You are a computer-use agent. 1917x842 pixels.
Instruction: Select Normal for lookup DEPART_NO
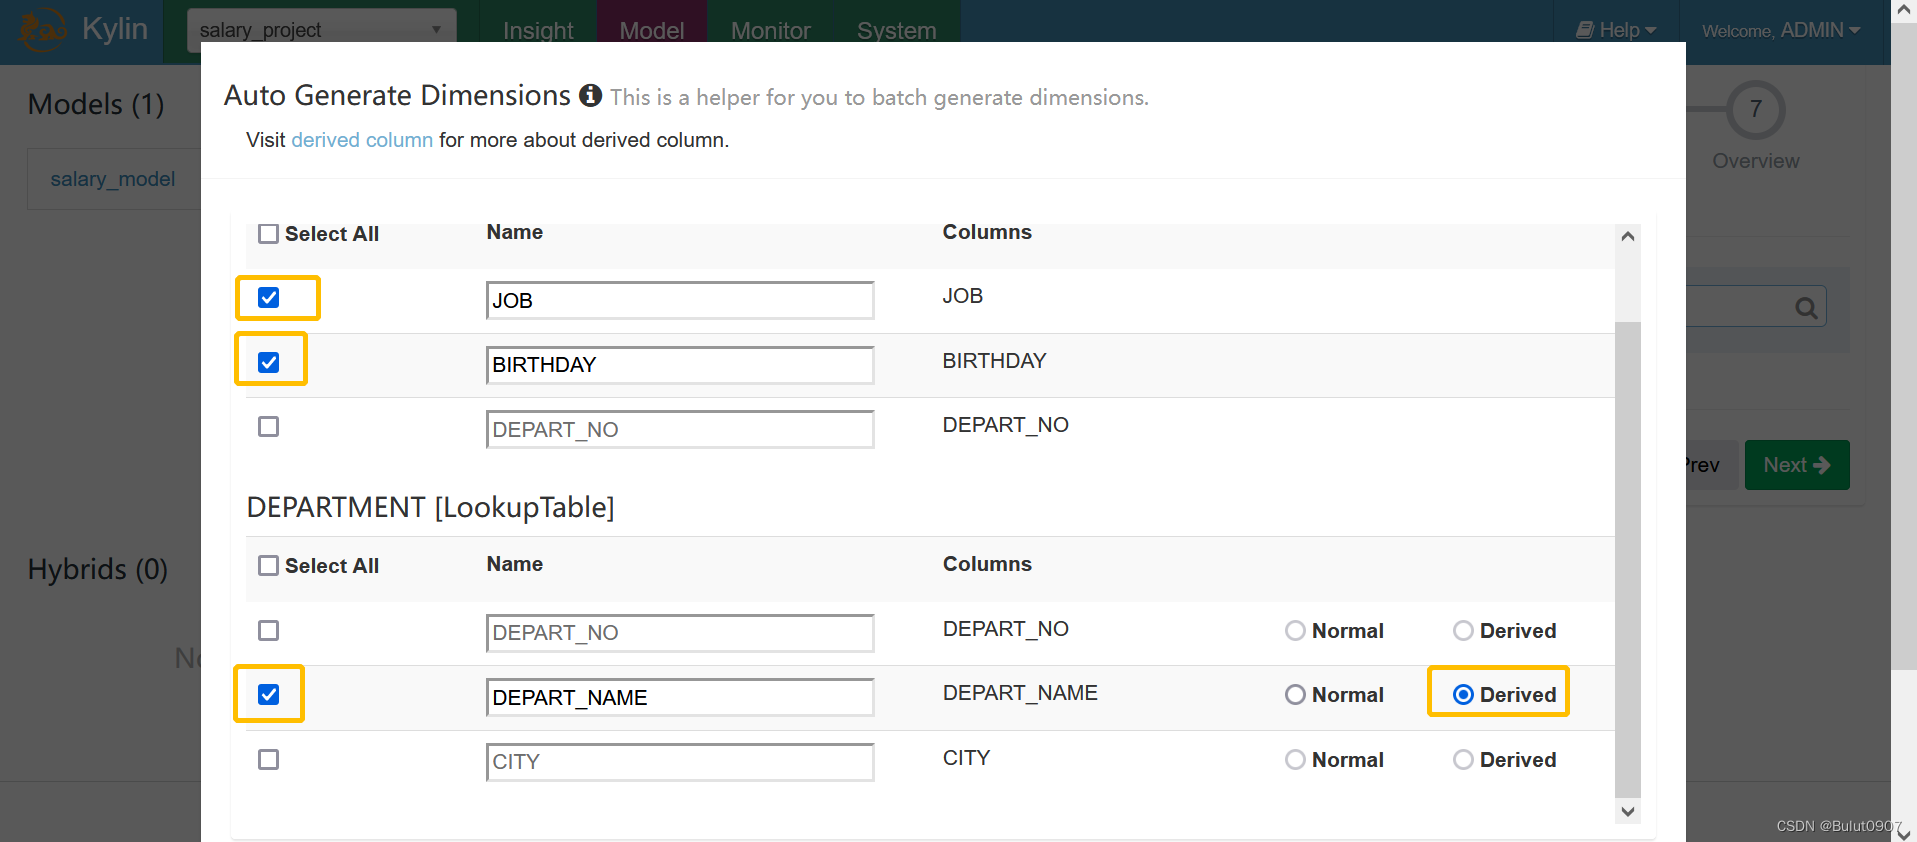tap(1295, 631)
